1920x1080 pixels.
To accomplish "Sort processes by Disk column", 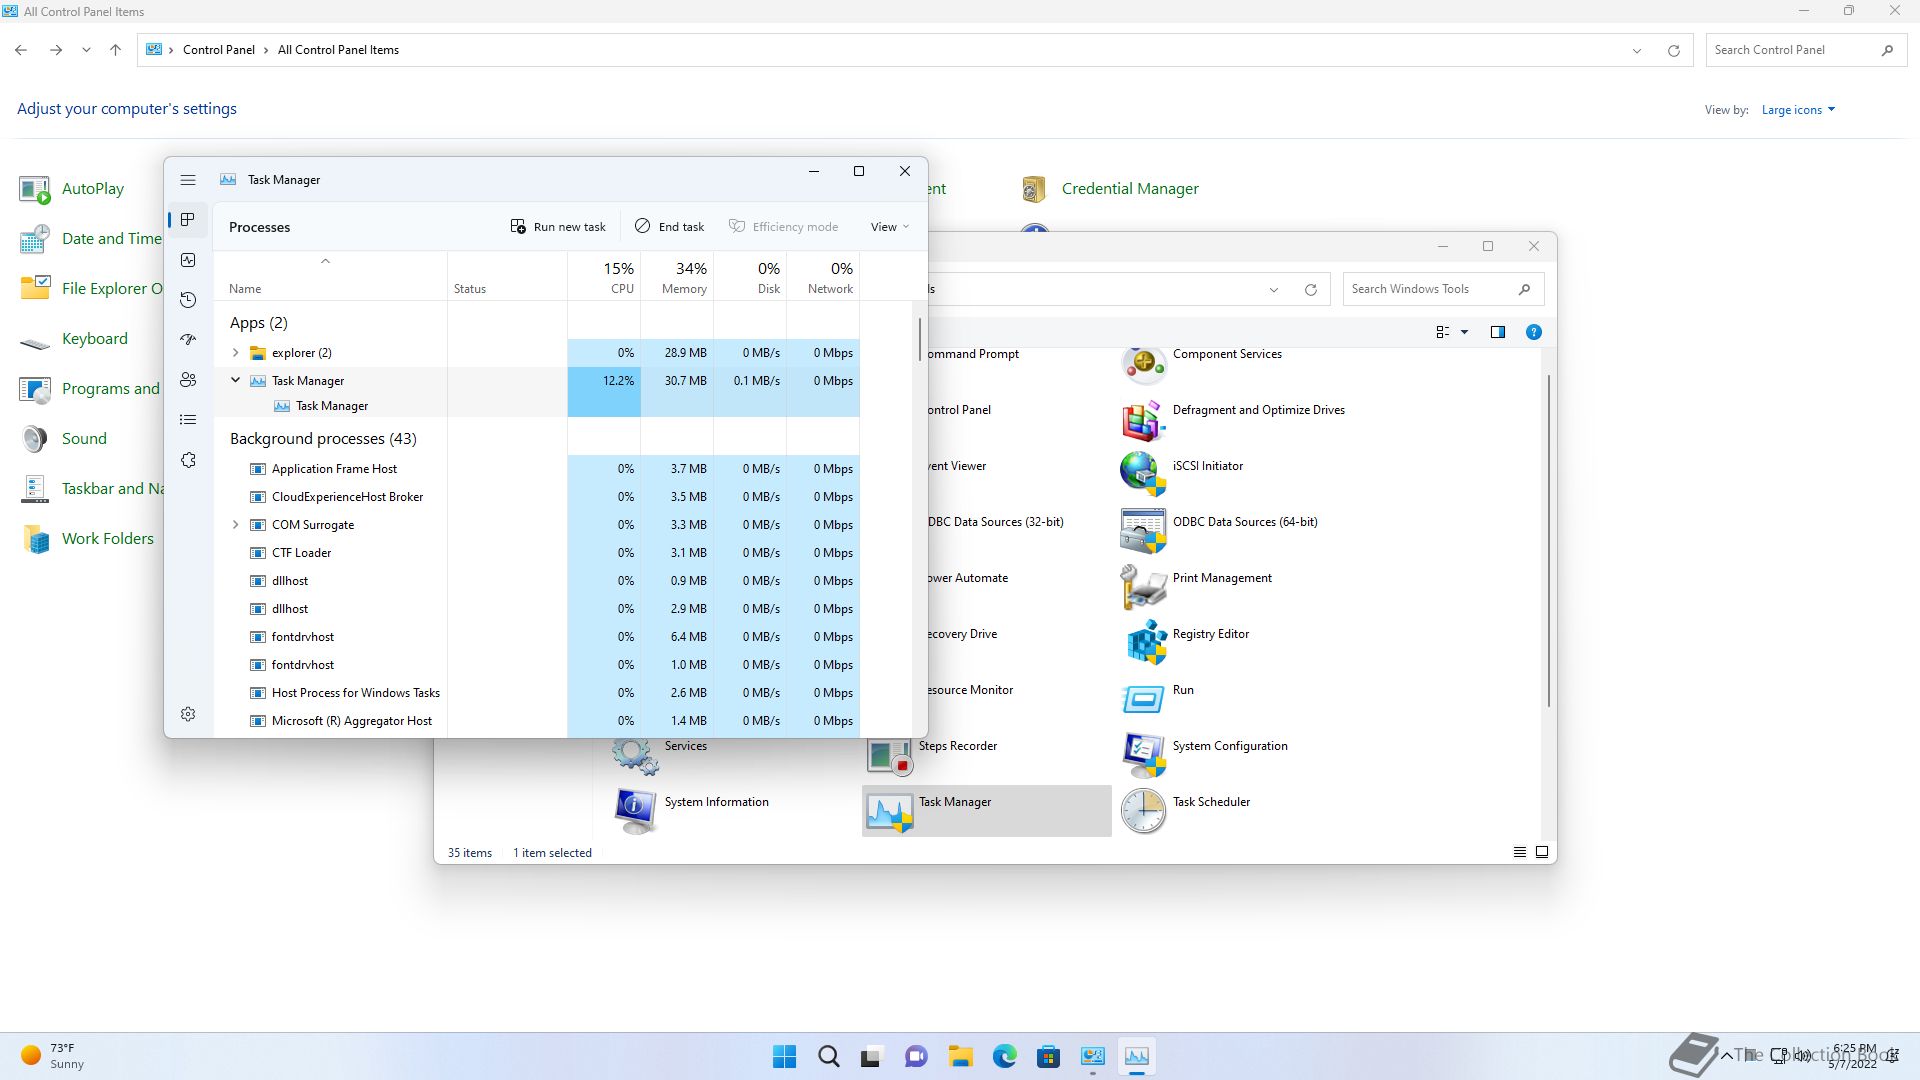I will (x=750, y=277).
